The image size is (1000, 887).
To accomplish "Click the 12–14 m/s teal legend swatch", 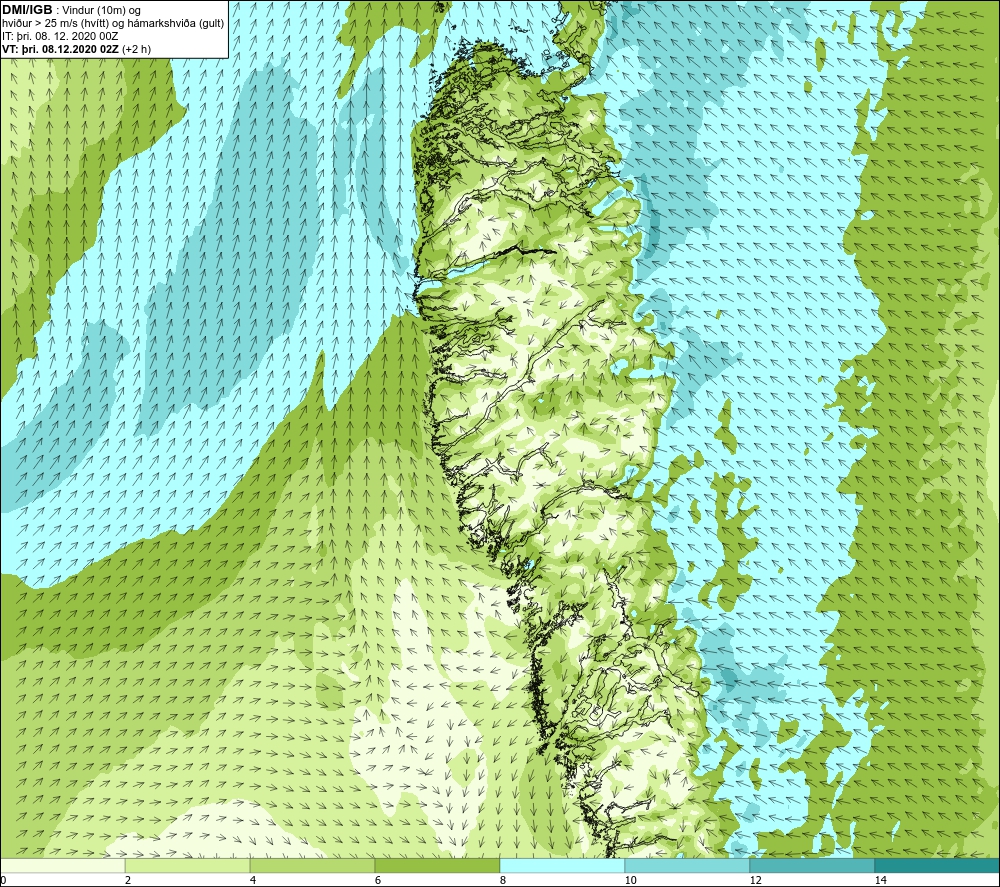I will point(812,865).
